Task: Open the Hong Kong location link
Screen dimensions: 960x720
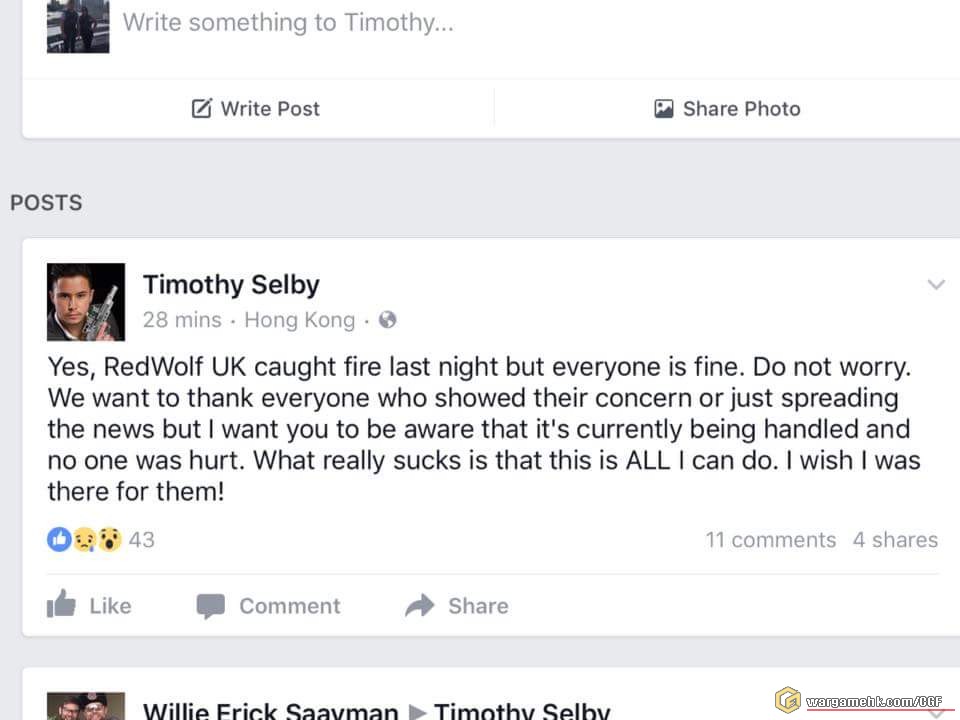Action: click(299, 320)
